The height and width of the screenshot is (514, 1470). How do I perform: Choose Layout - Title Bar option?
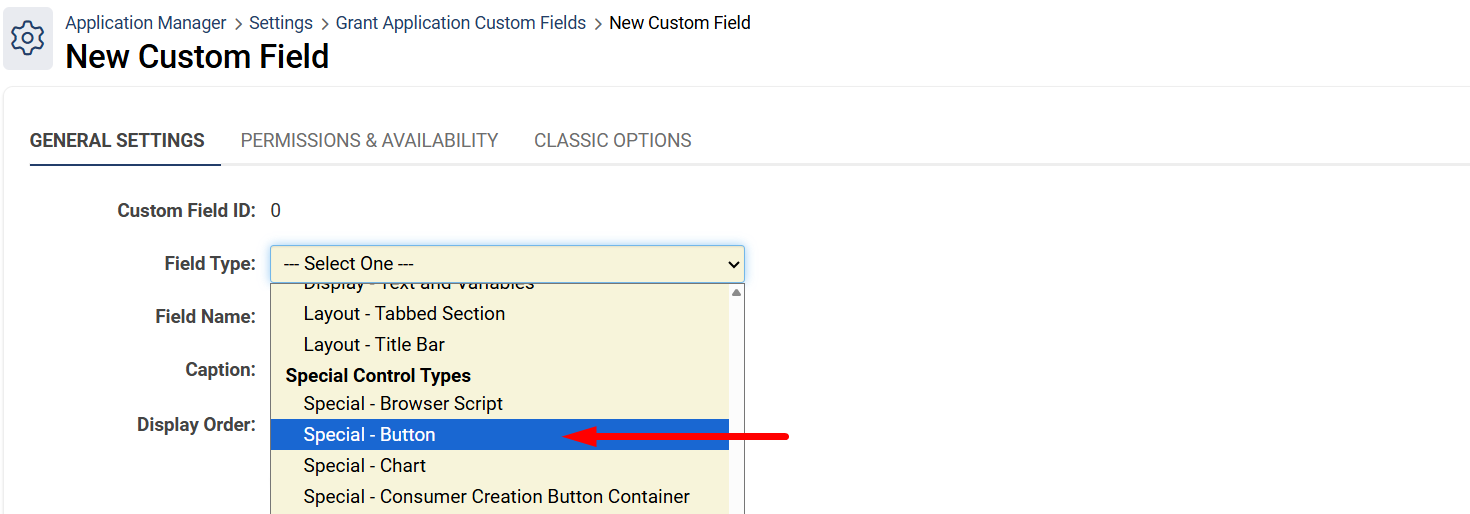click(499, 345)
